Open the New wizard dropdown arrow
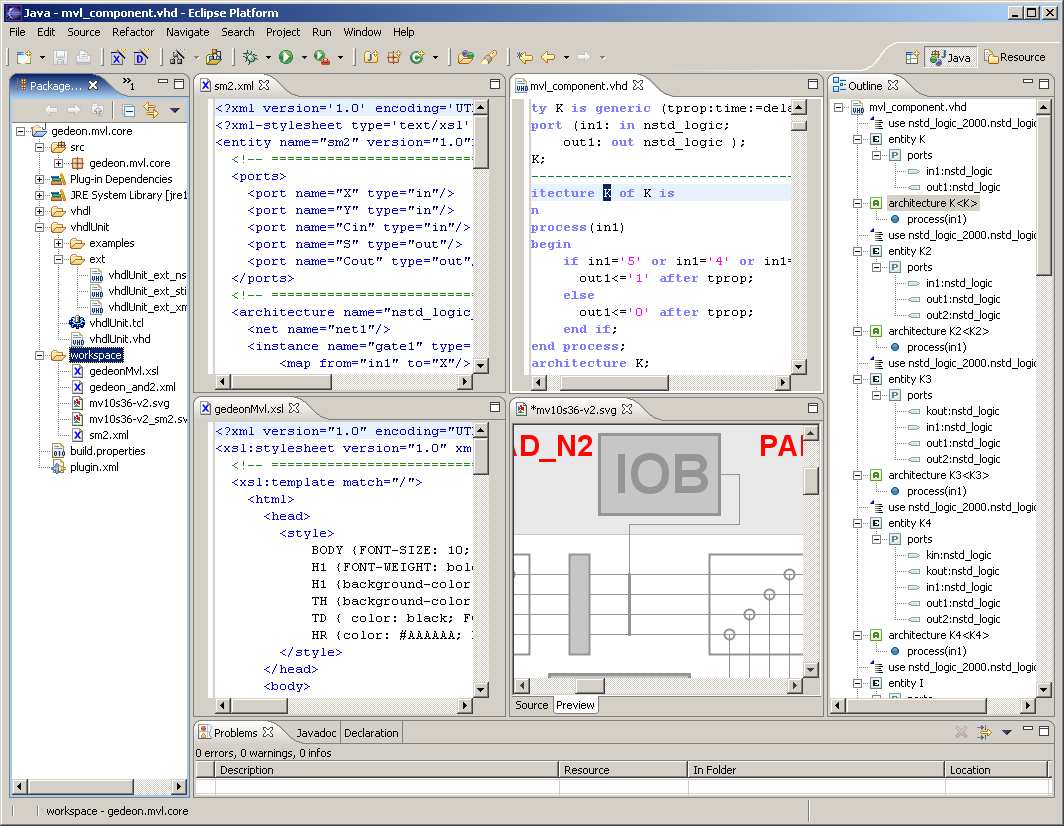 pos(42,58)
